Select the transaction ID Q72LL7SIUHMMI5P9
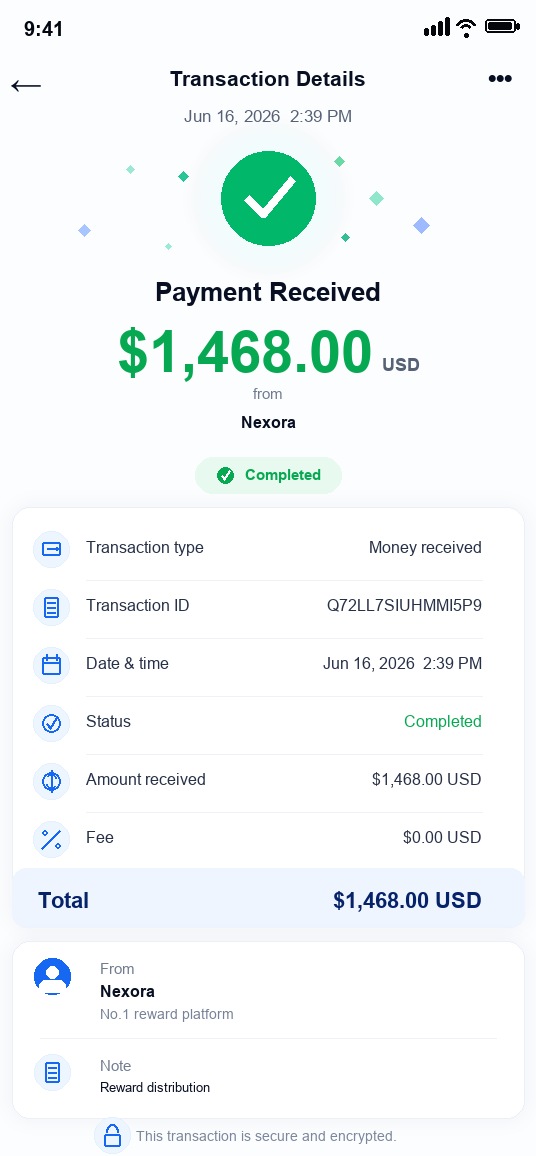This screenshot has width=536, height=1156. [x=404, y=606]
